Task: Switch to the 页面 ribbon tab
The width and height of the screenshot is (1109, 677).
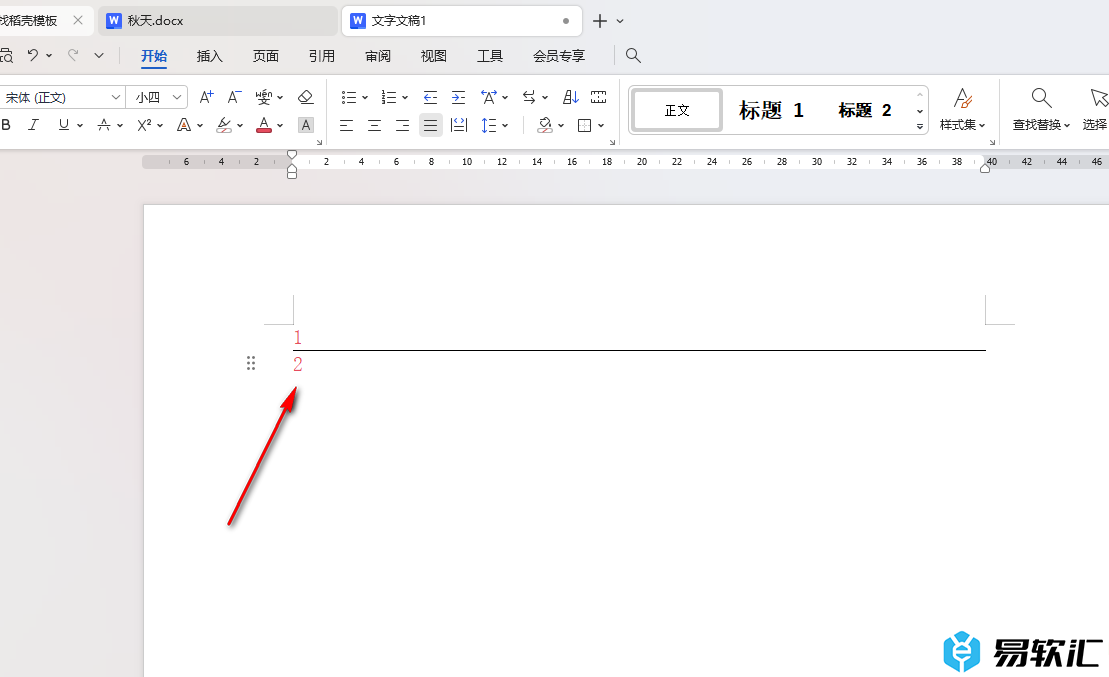Action: (x=265, y=56)
